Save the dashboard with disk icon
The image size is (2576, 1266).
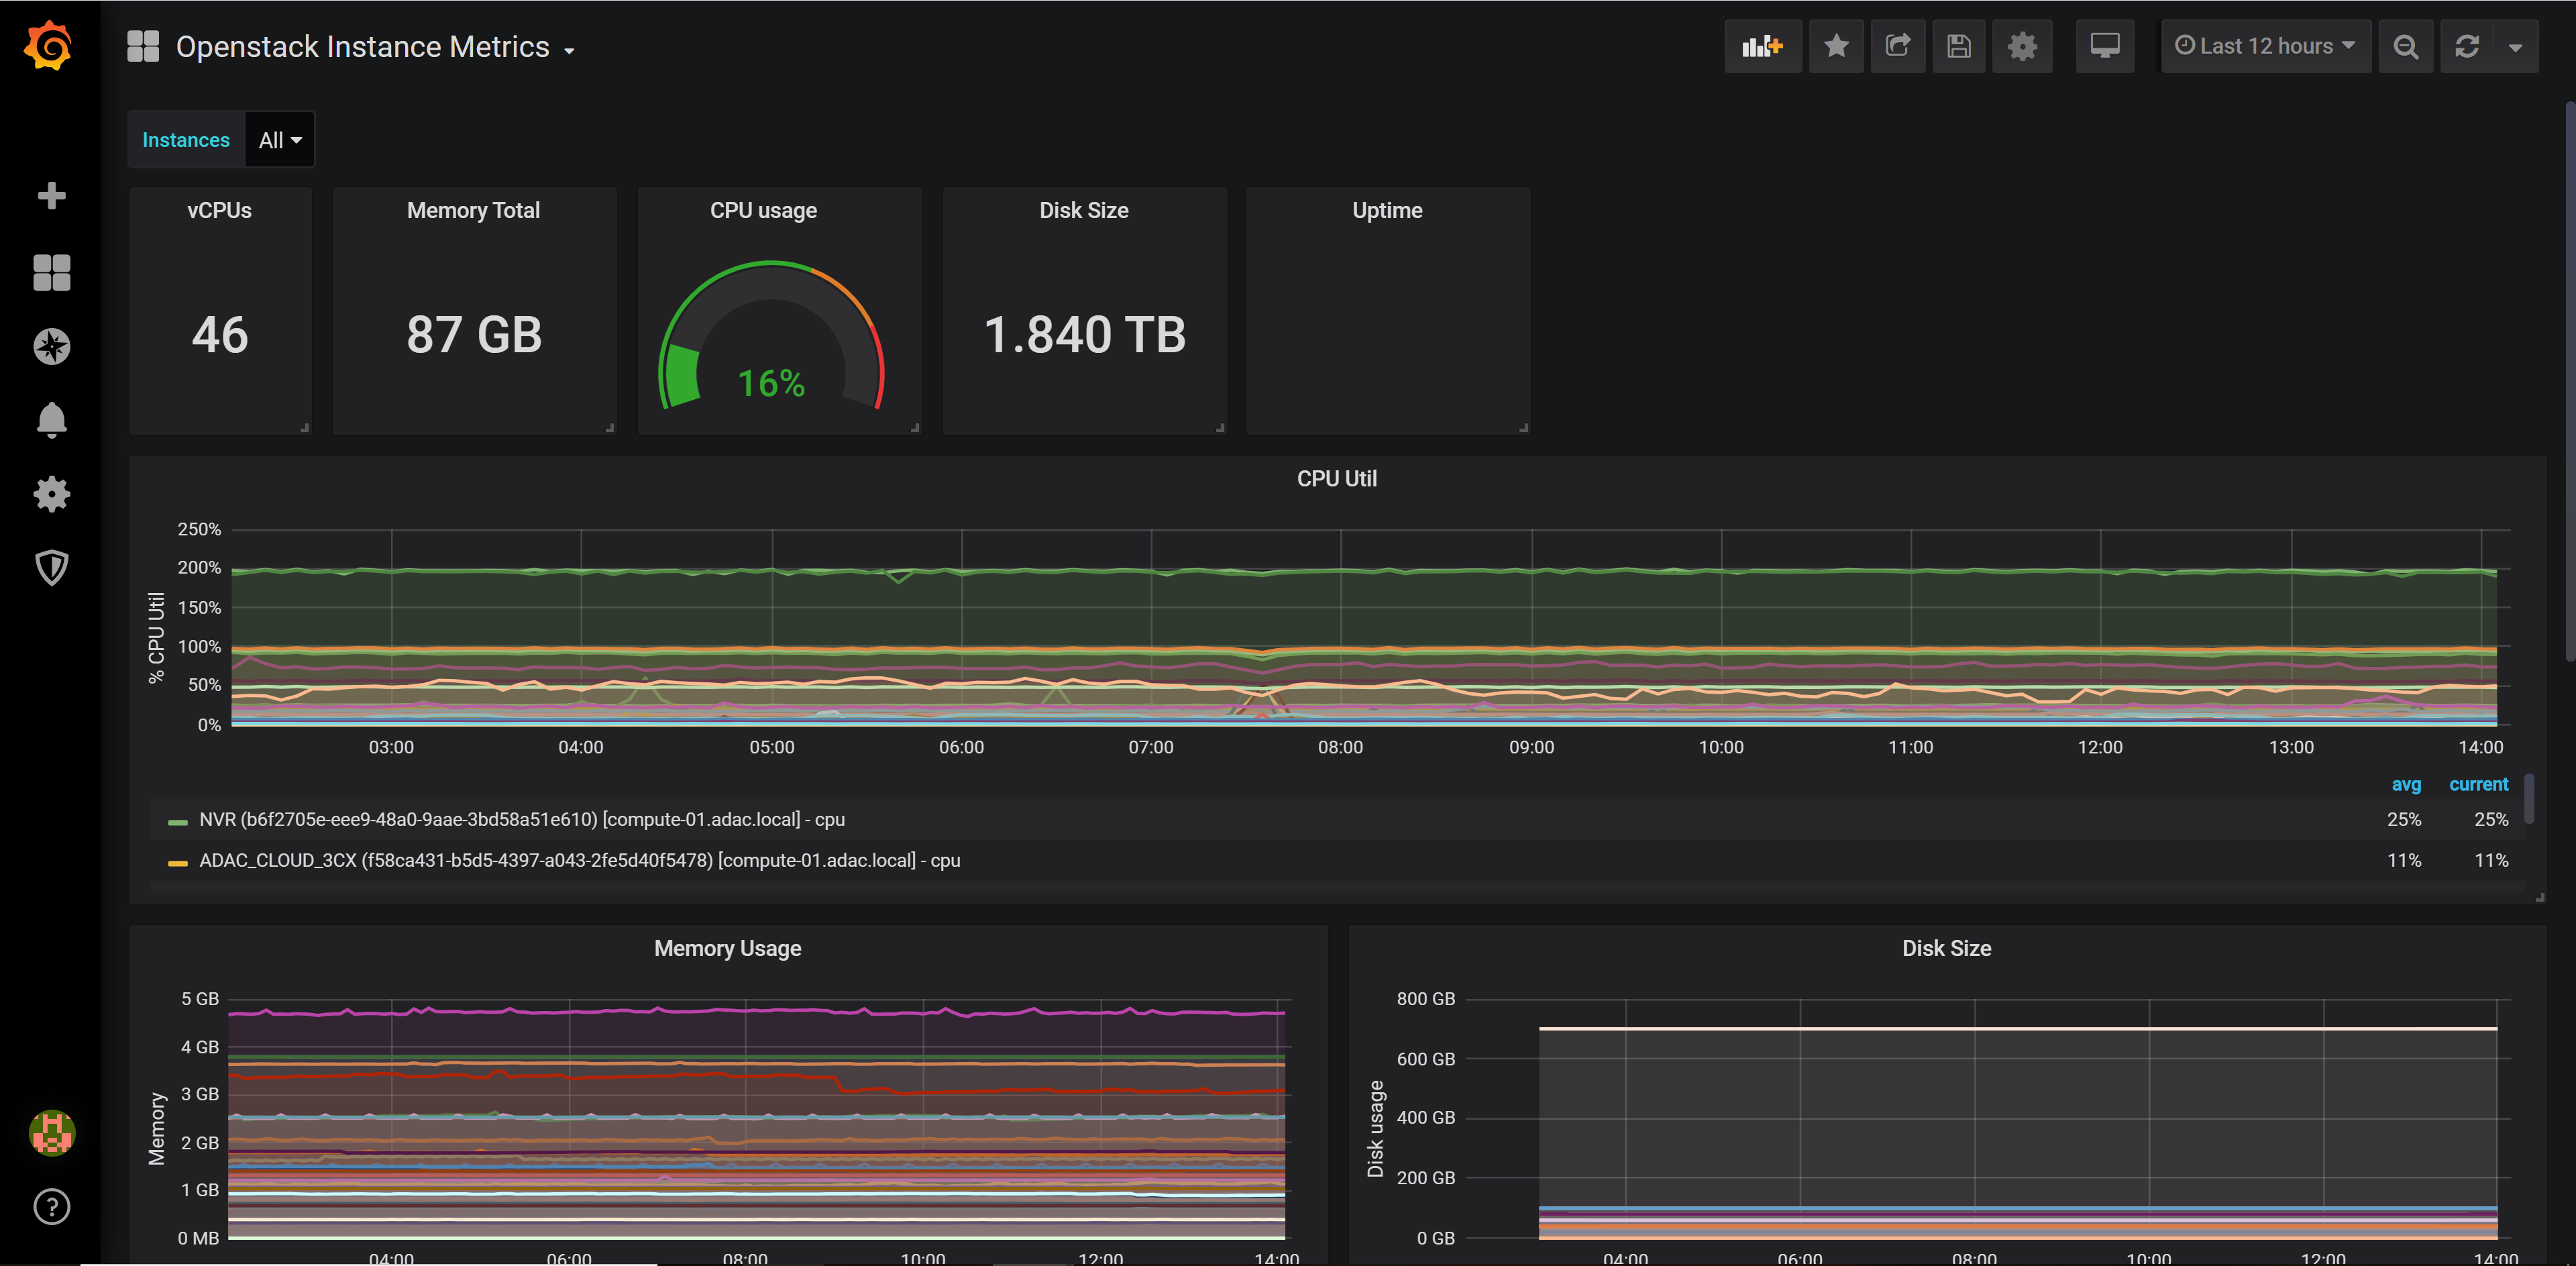1958,46
